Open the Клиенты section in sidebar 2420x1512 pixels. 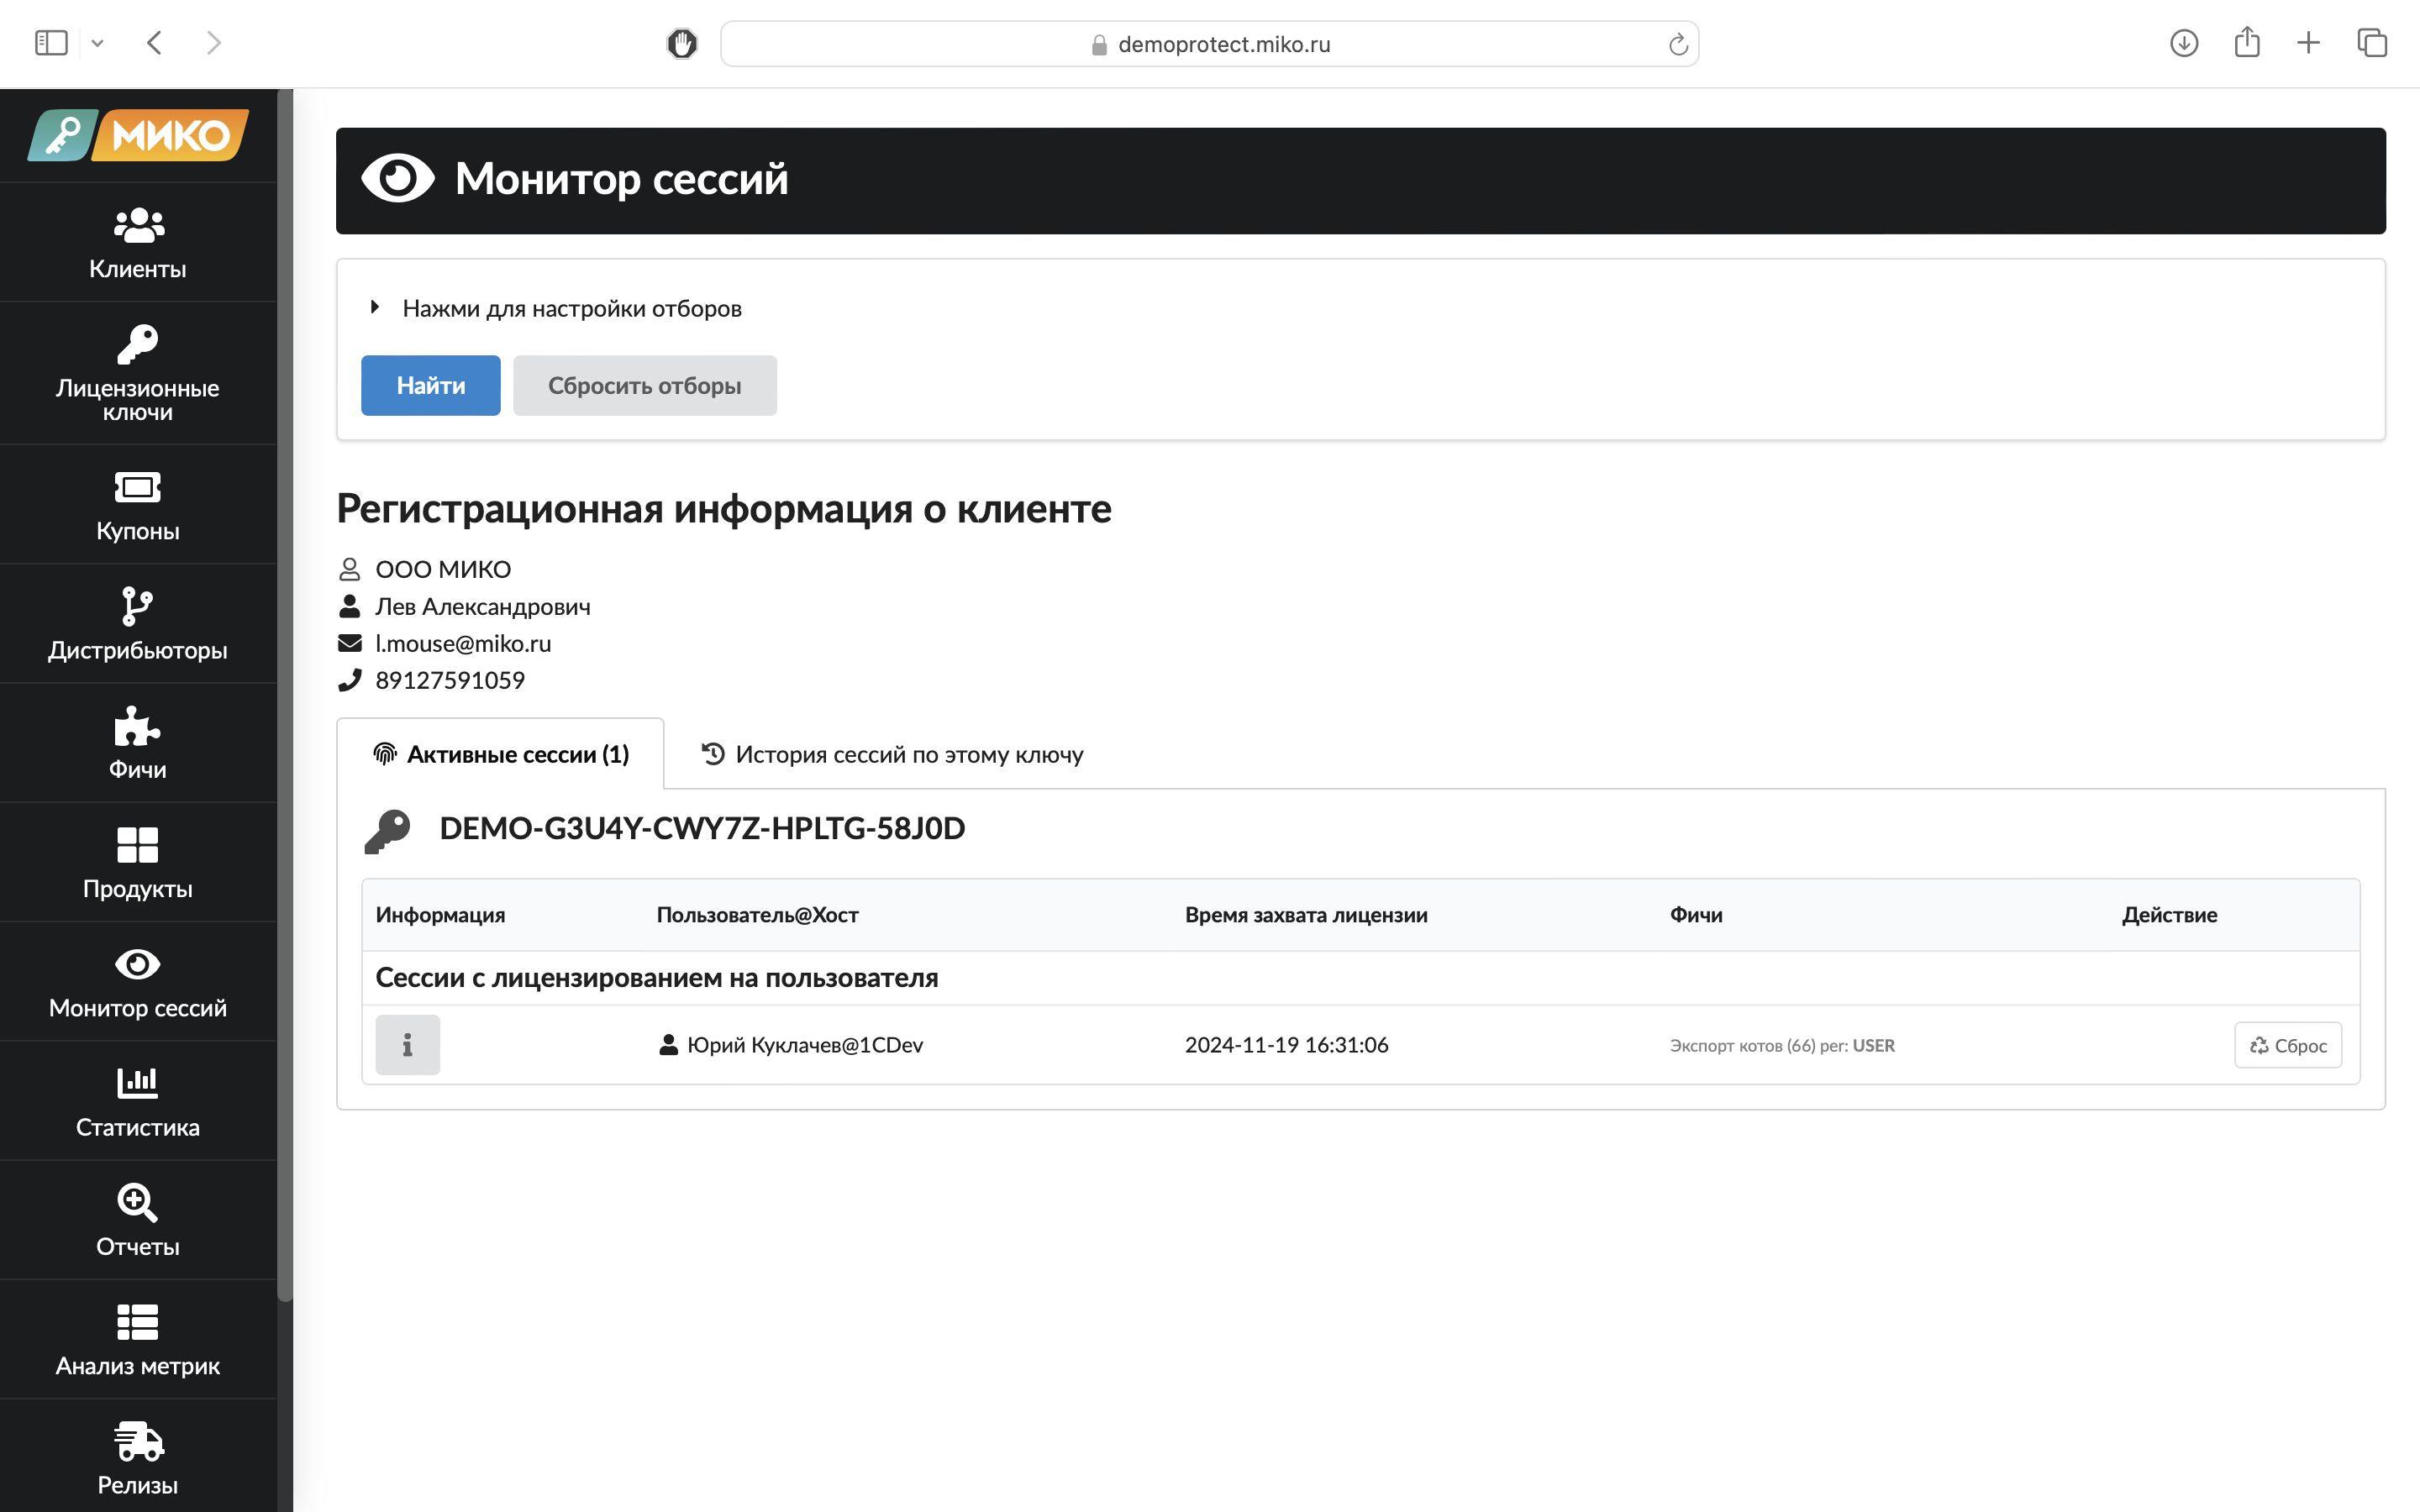click(x=138, y=243)
